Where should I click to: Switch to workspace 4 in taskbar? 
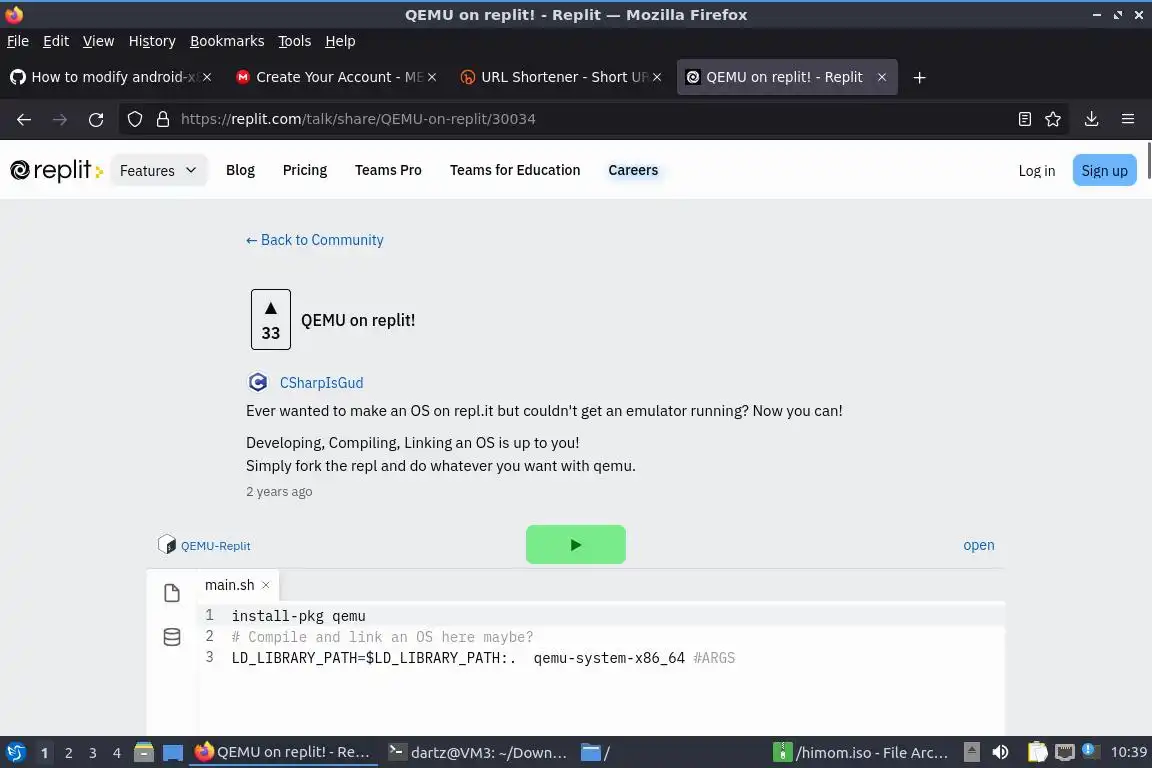coord(117,753)
